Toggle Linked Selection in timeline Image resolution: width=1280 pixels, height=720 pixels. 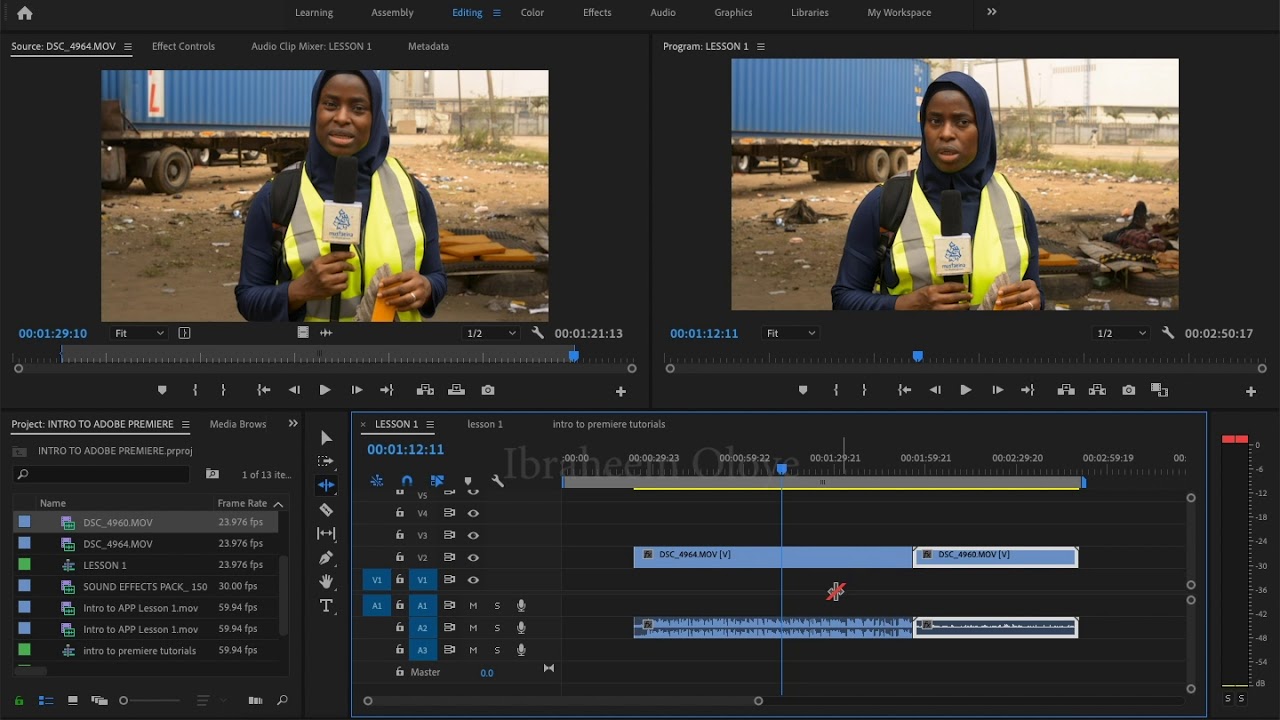[x=437, y=481]
